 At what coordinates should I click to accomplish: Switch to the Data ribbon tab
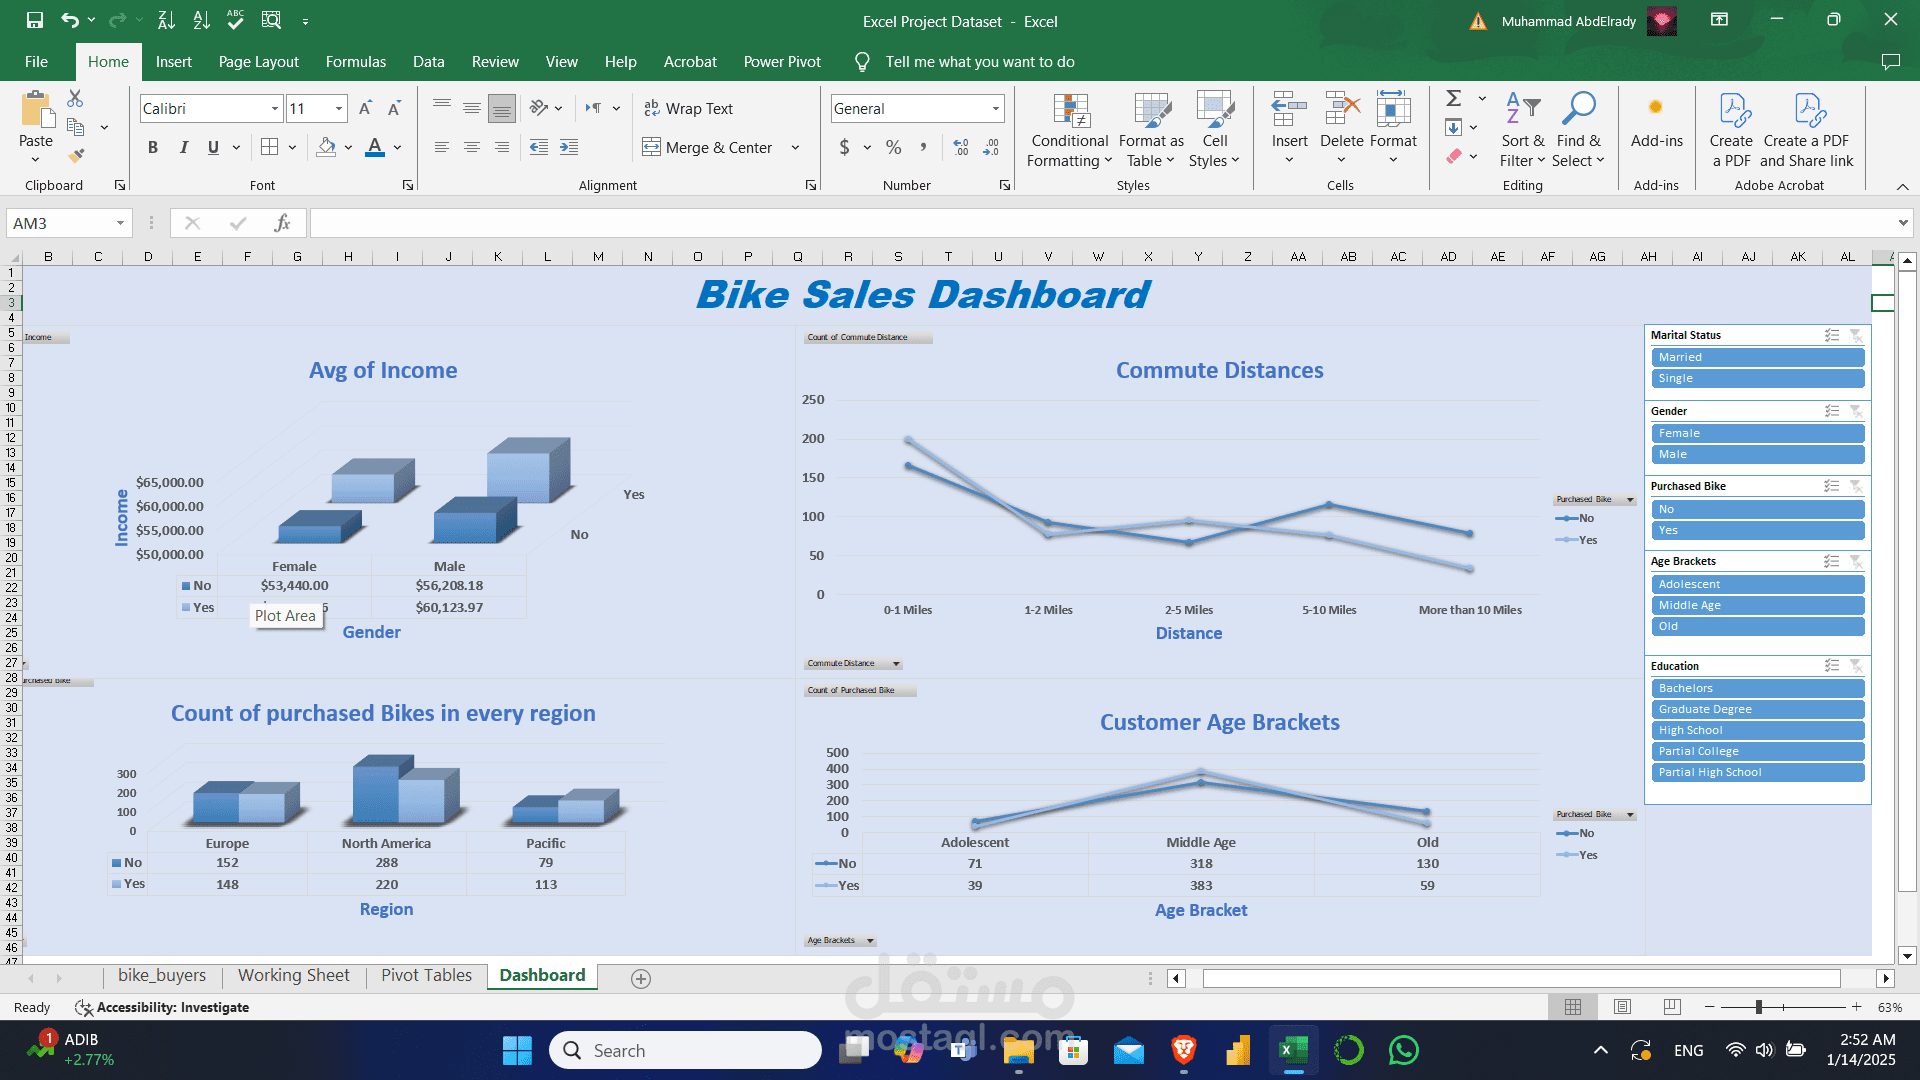click(428, 61)
